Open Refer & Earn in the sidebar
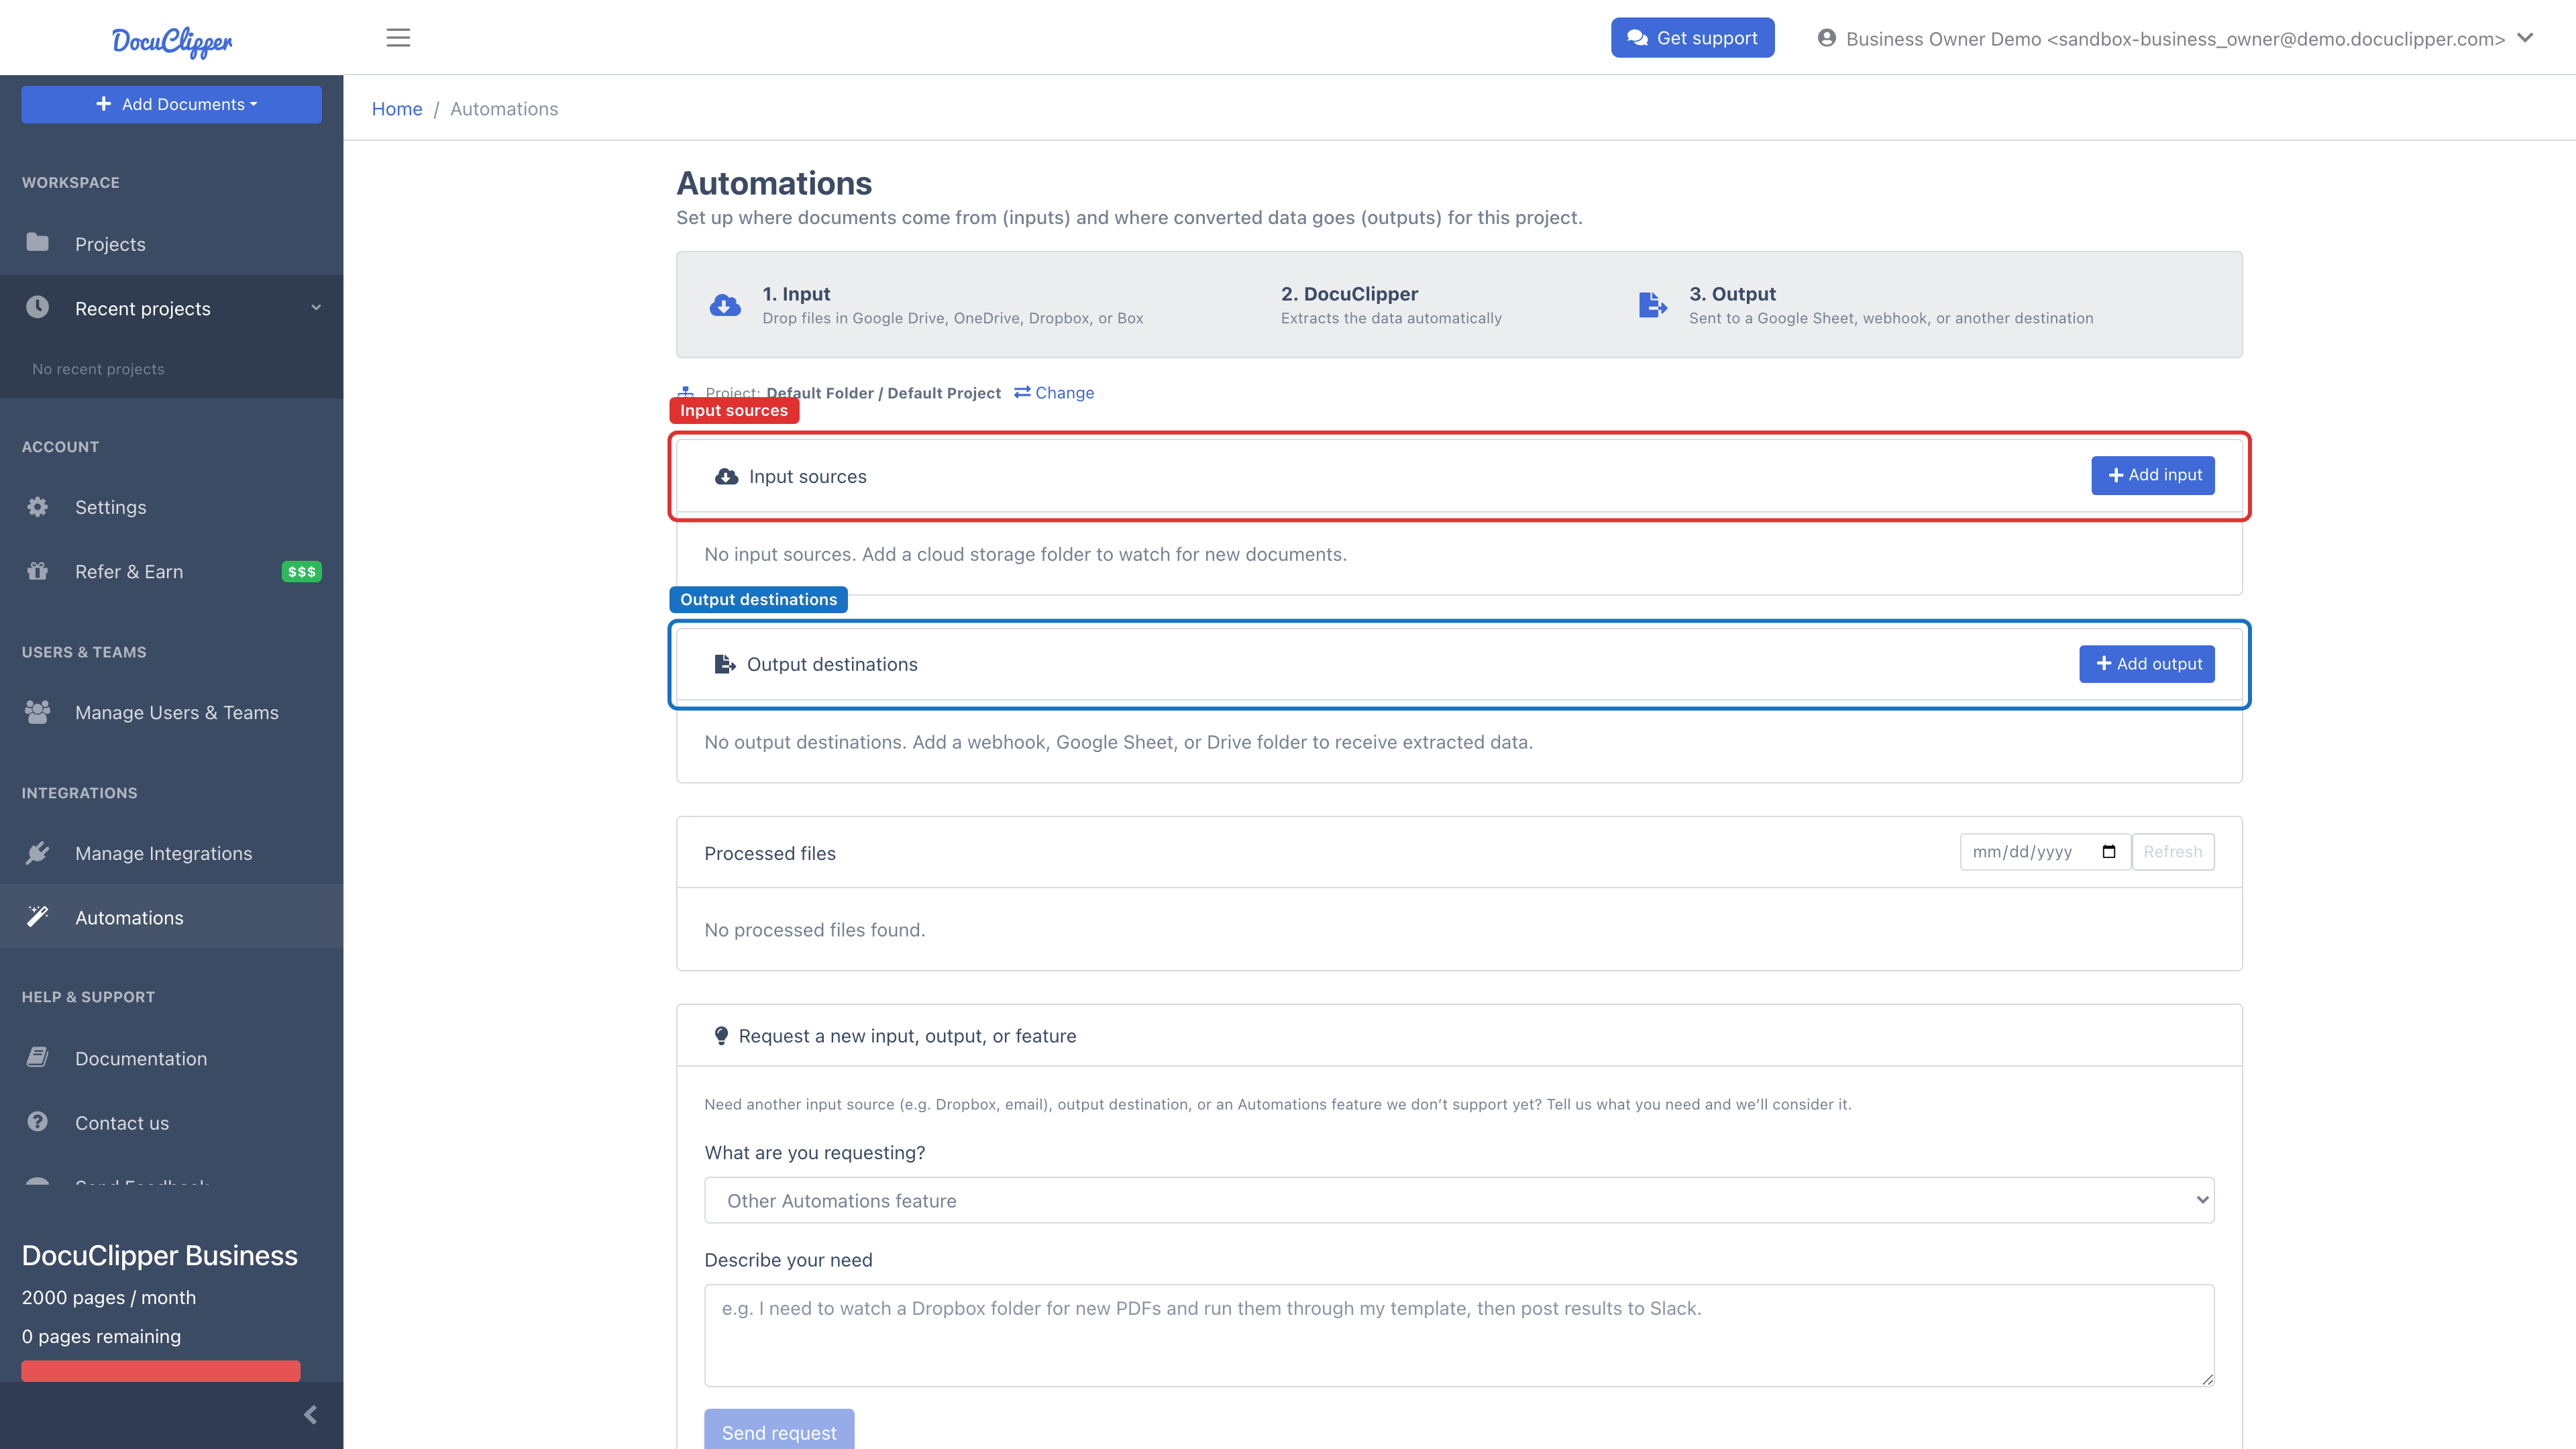Image resolution: width=2576 pixels, height=1449 pixels. pyautogui.click(x=171, y=571)
